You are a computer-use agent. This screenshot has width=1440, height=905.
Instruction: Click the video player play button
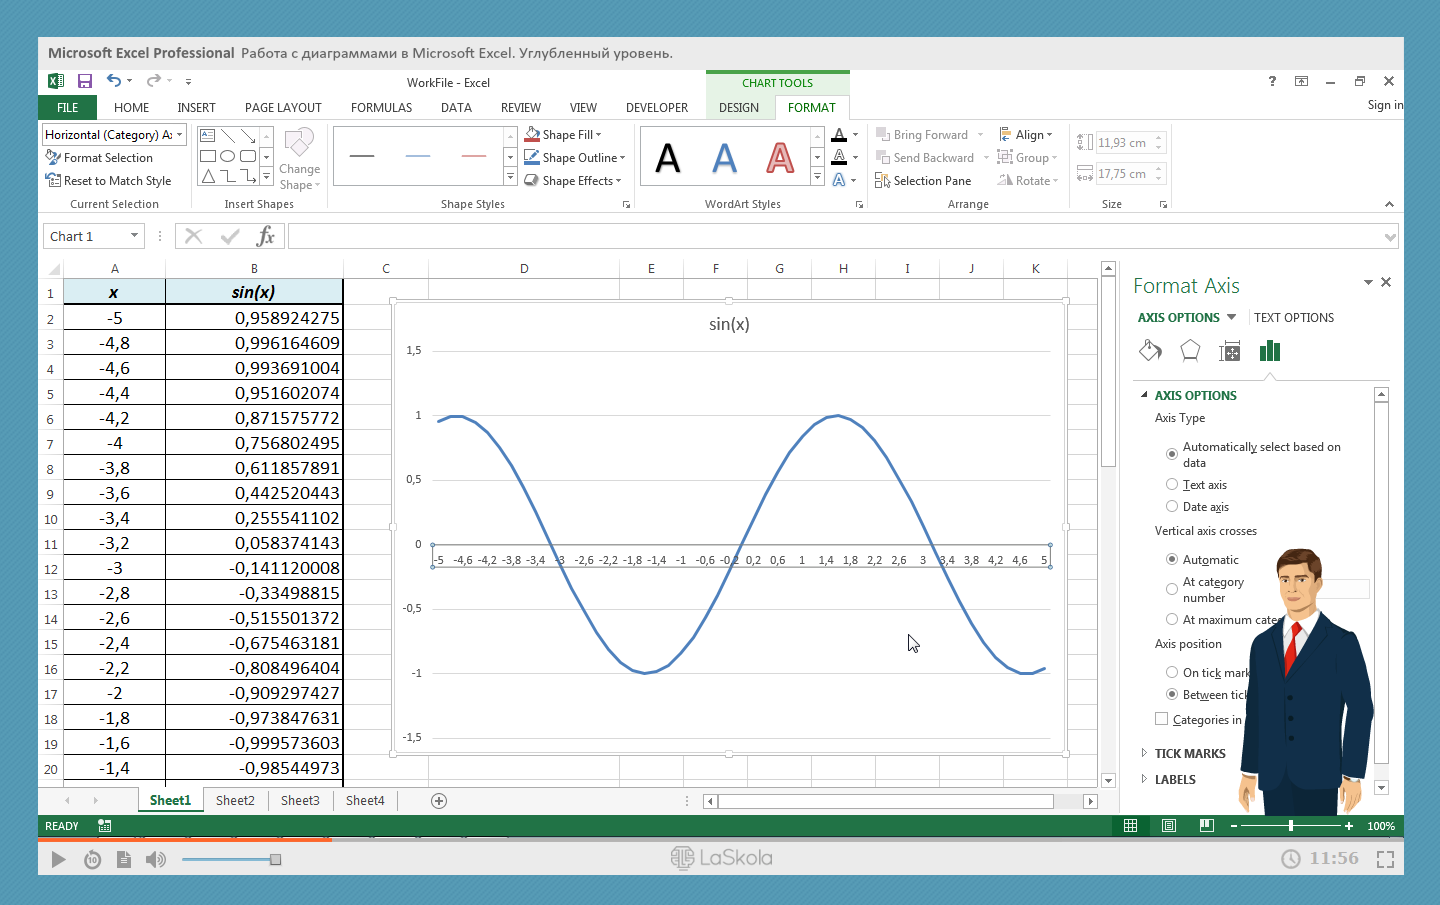[x=58, y=859]
